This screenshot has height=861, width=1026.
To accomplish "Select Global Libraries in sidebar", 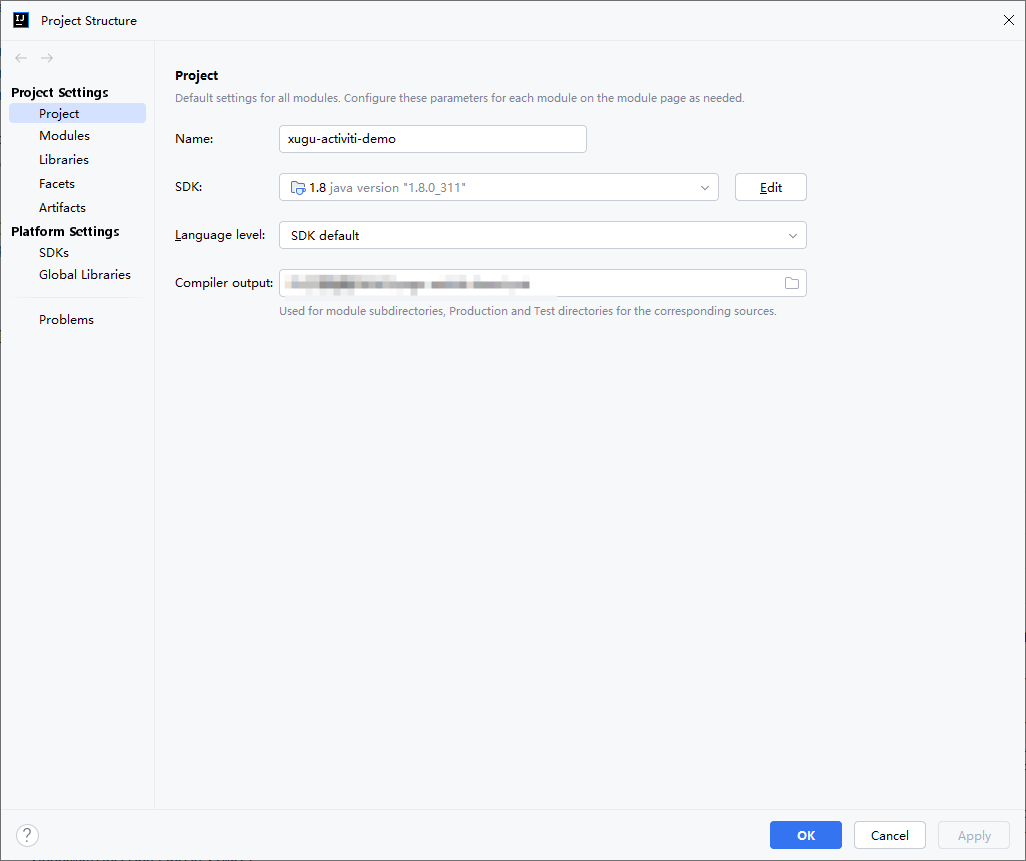I will click(x=85, y=275).
